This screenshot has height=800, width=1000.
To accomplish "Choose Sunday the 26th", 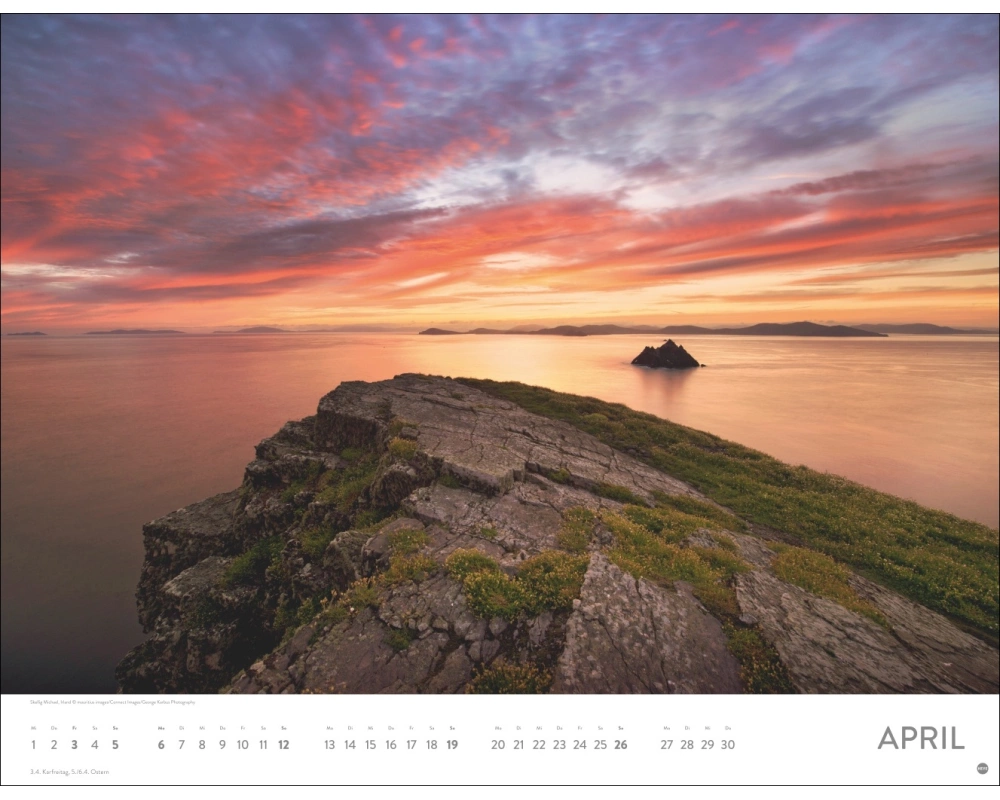I will click(621, 745).
